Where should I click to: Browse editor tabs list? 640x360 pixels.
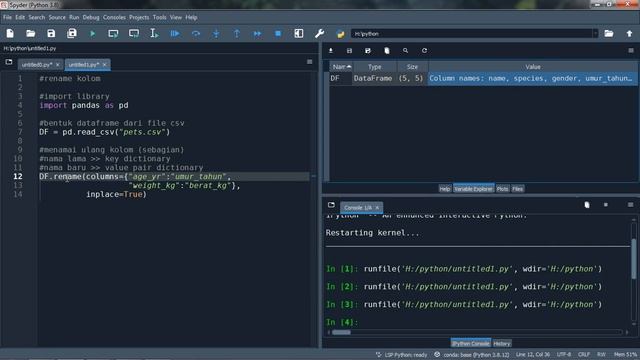[9, 62]
